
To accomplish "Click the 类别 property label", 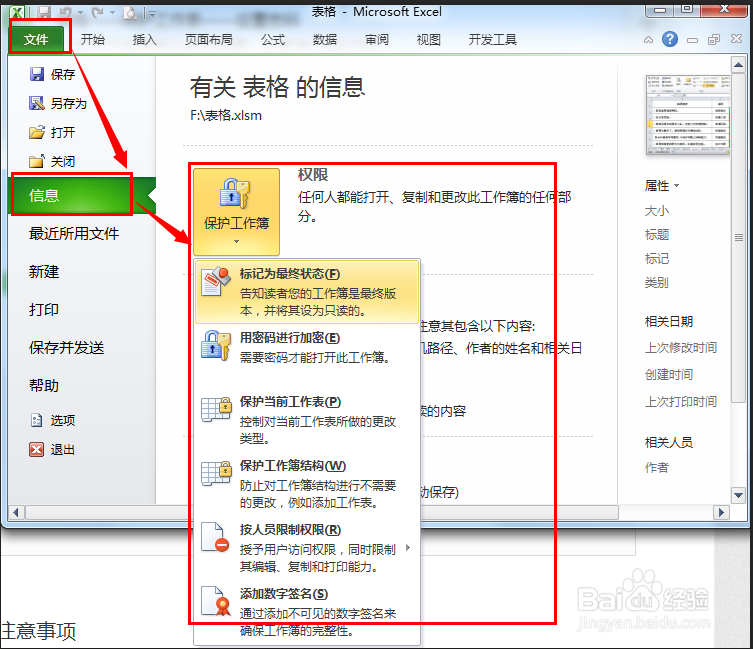I will (657, 282).
